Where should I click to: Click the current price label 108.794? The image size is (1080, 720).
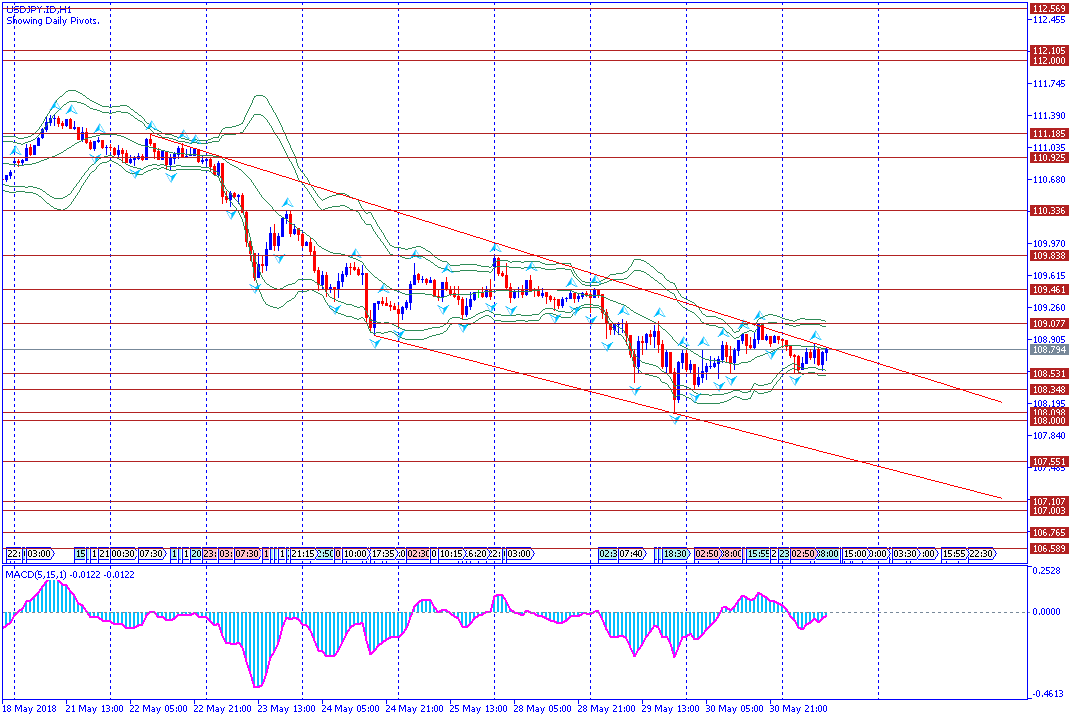1047,350
